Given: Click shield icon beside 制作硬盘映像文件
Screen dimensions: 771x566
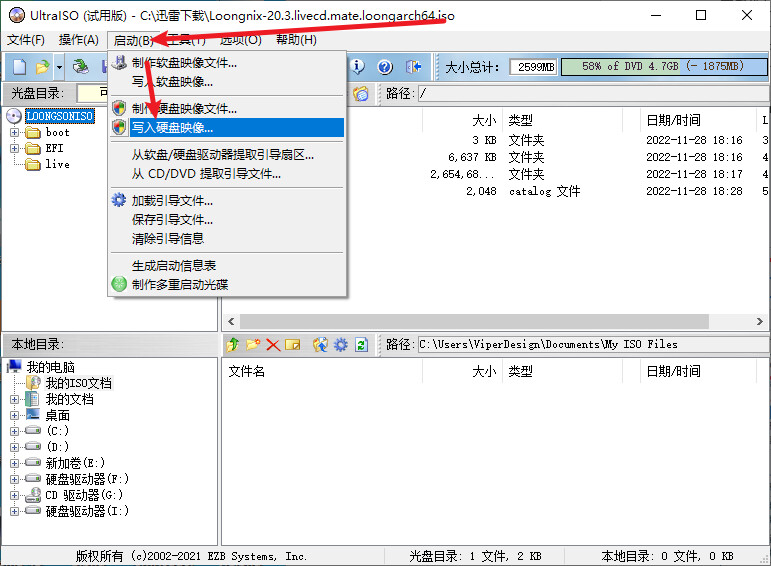Looking at the screenshot, I should point(119,108).
